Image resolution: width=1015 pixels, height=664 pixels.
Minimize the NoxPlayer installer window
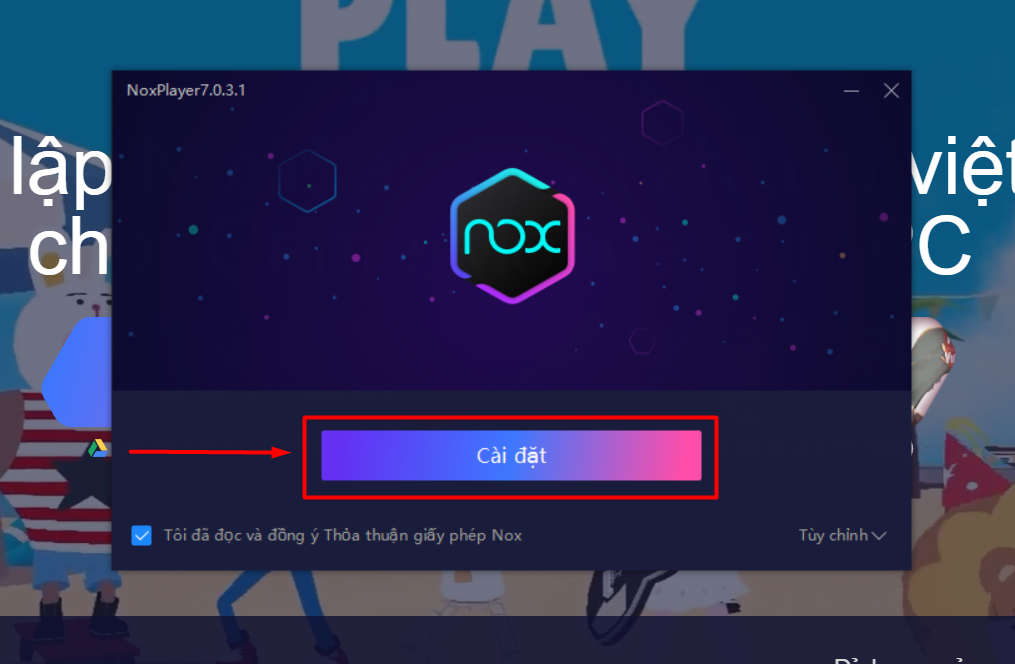[851, 91]
